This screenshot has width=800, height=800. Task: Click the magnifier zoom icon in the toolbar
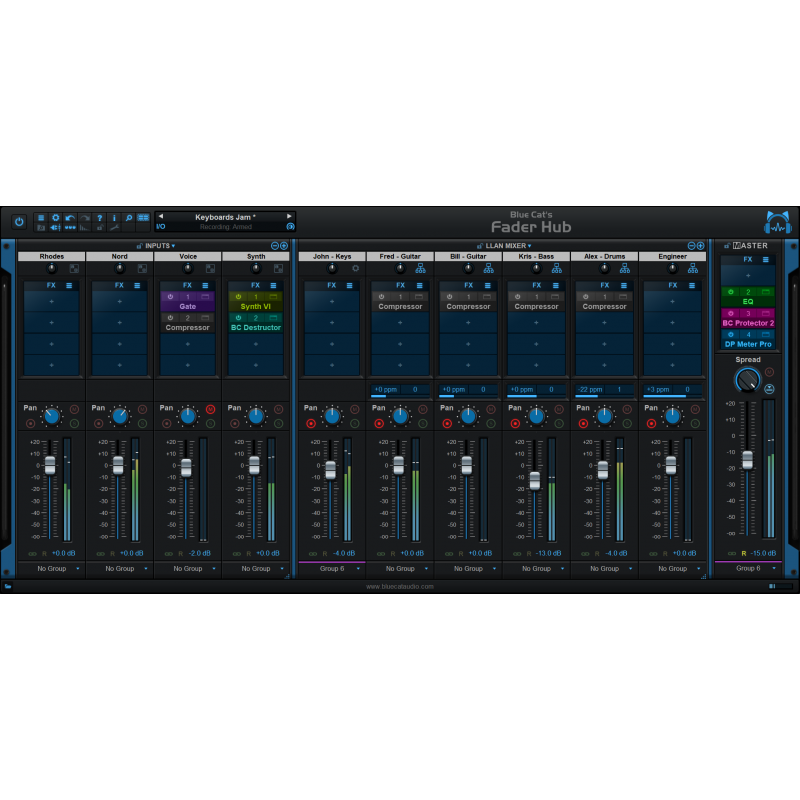point(127,216)
